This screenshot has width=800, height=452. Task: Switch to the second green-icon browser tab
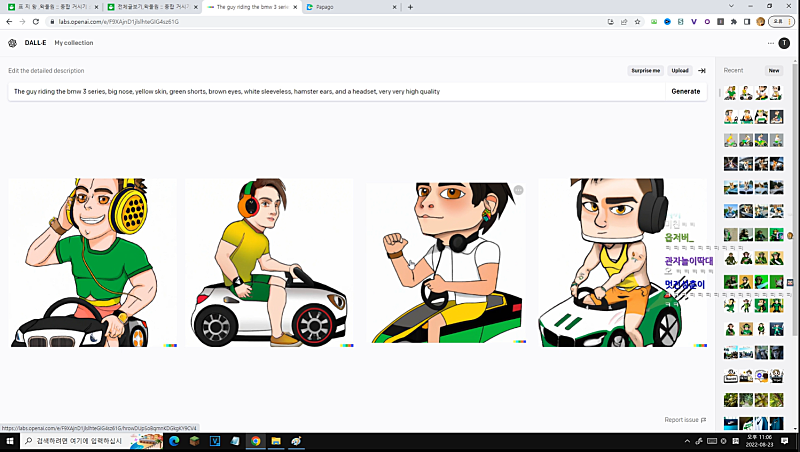click(153, 7)
